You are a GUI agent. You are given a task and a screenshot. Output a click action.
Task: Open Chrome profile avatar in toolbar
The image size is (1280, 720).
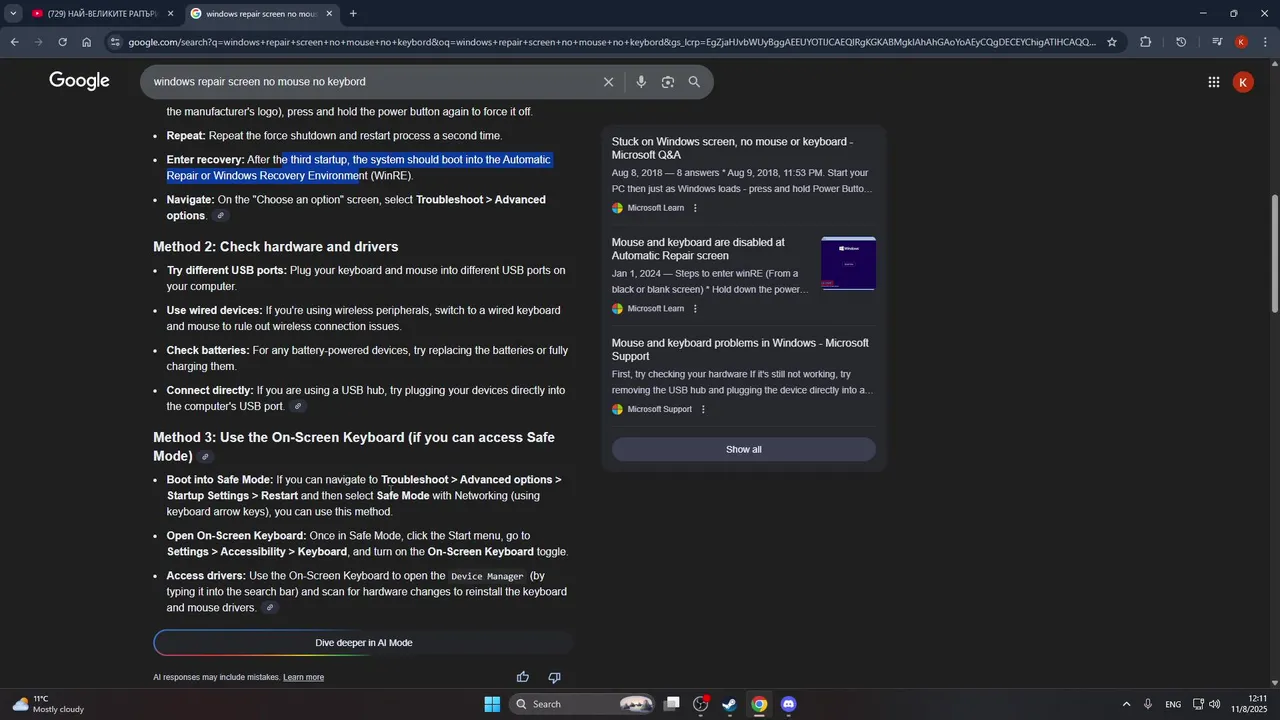click(1241, 42)
